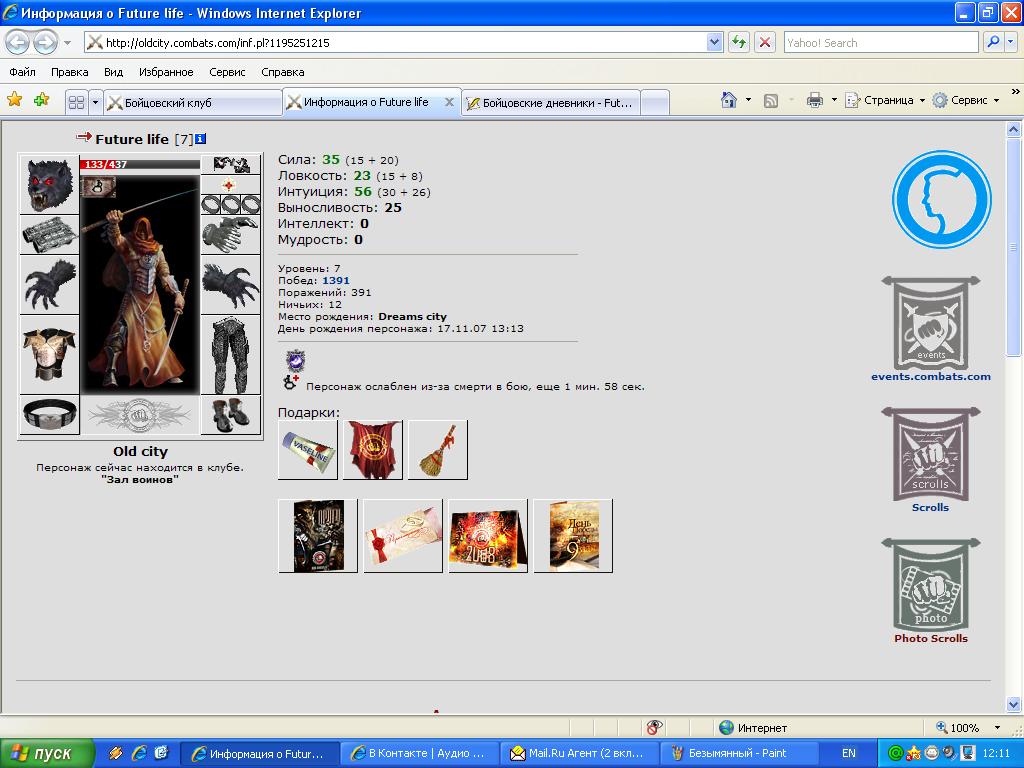Screen dimensions: 1024x768
Task: Click the blue head profile circle logo
Action: [942, 199]
